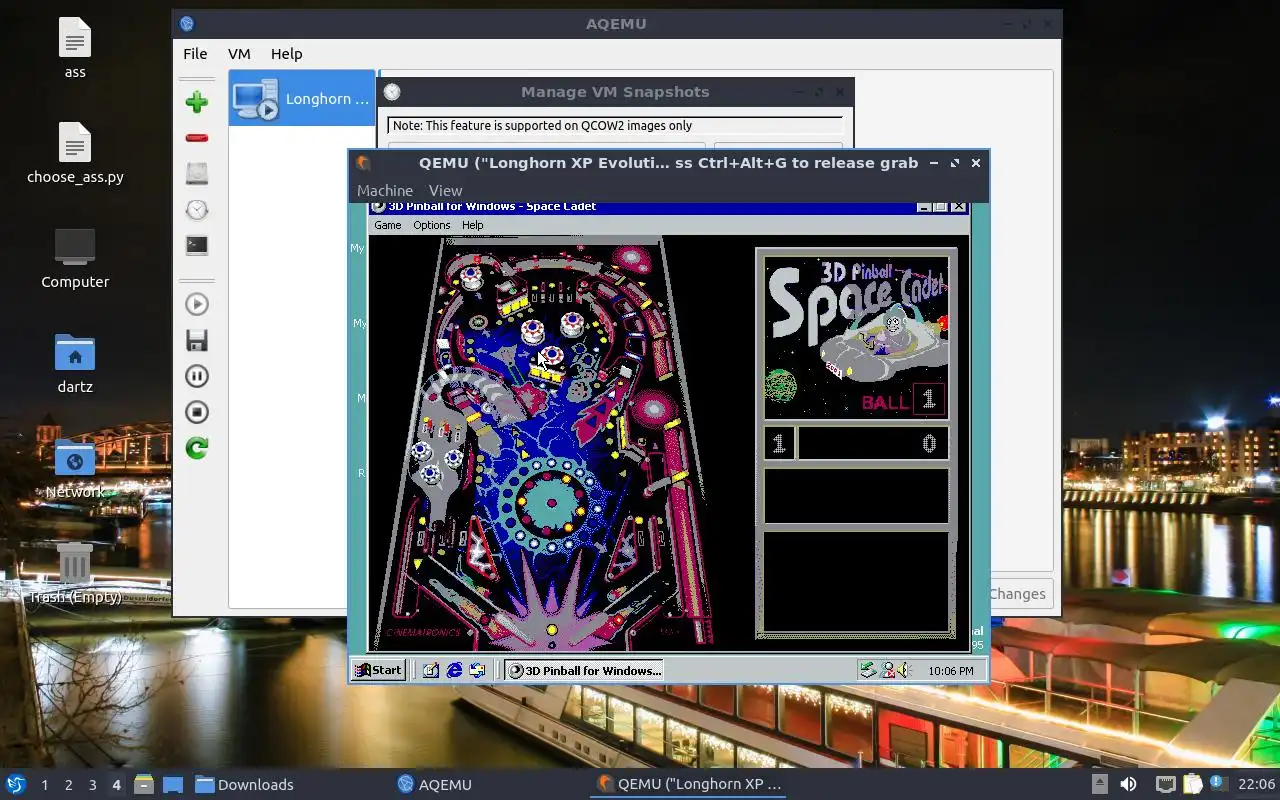Screen dimensions: 1280x800
Task: Switch to workspace 3 in the pager
Action: [92, 785]
